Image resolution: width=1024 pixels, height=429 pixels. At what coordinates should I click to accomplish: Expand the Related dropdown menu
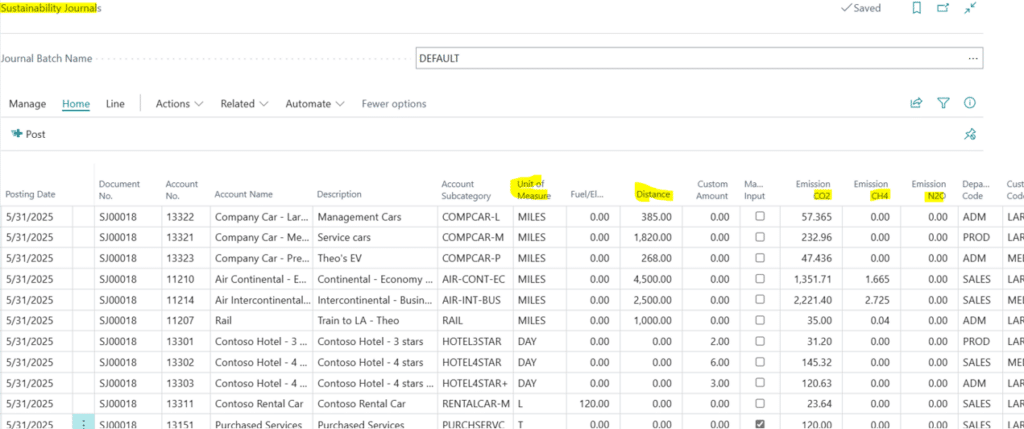[244, 103]
